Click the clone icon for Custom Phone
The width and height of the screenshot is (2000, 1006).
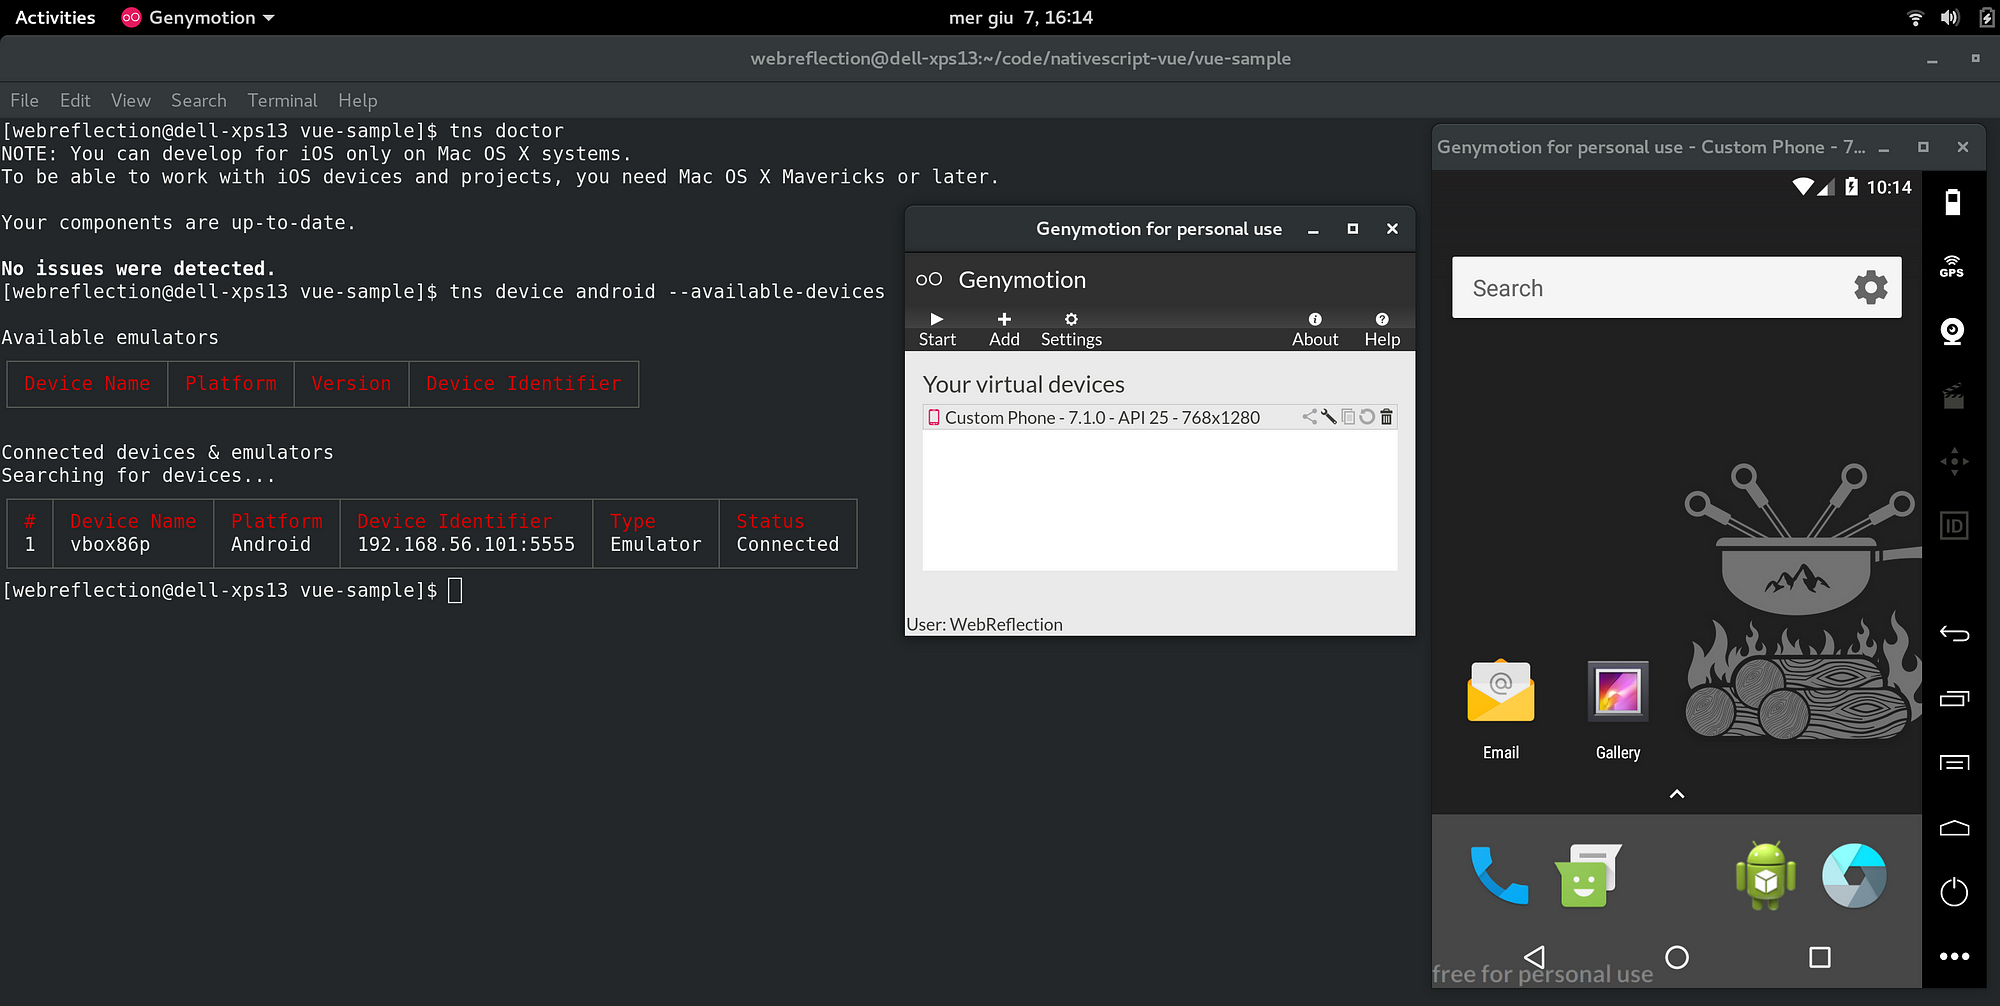click(1348, 417)
